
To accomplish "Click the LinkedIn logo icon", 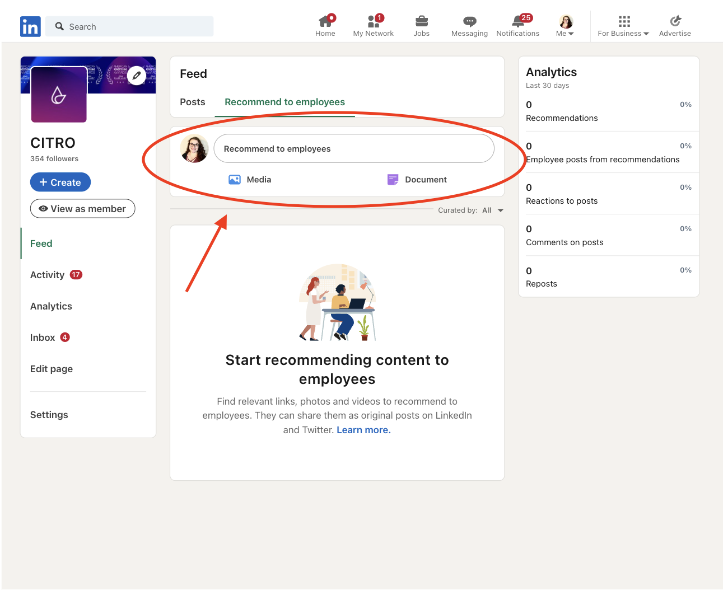I will (x=30, y=26).
